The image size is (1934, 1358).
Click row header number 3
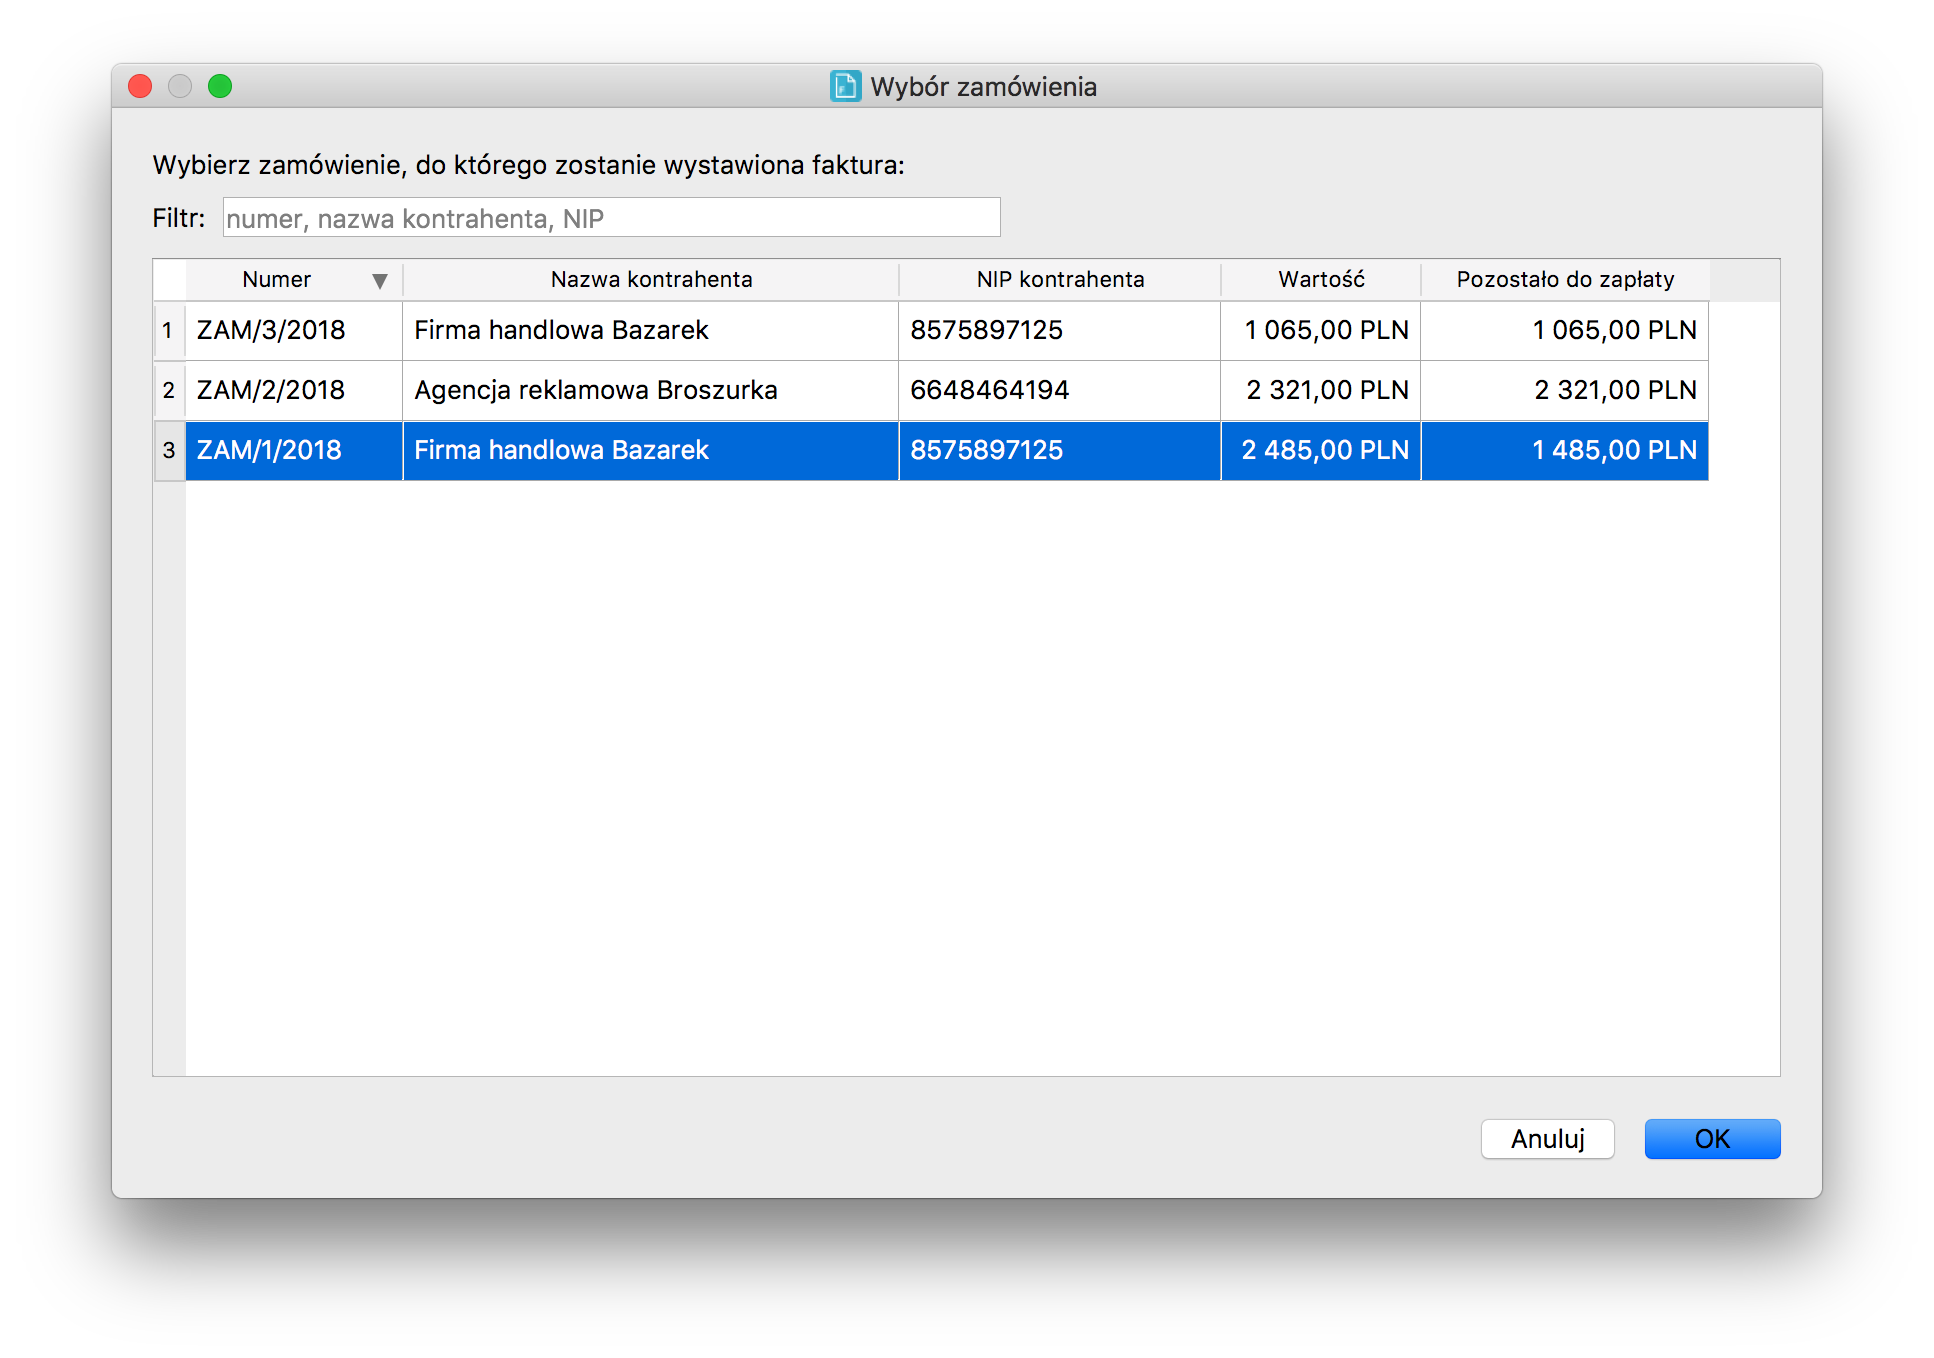click(169, 450)
